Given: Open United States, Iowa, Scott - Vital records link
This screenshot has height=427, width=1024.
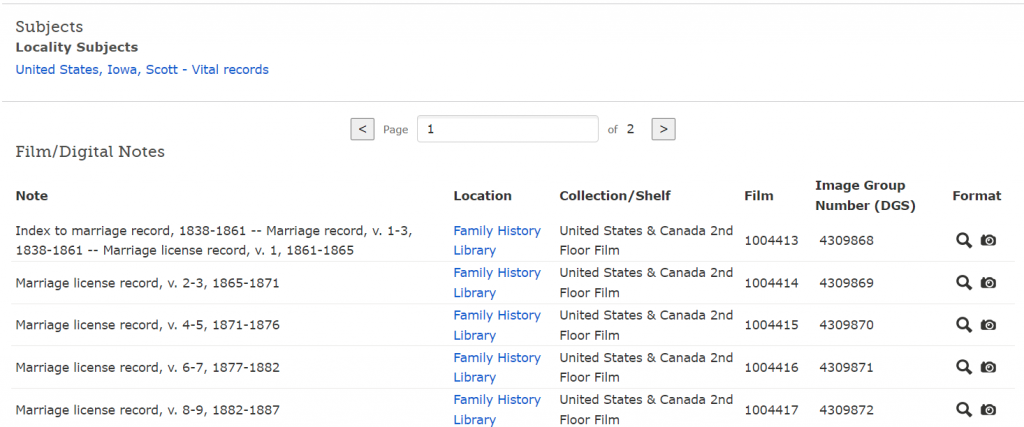Looking at the screenshot, I should (x=142, y=70).
